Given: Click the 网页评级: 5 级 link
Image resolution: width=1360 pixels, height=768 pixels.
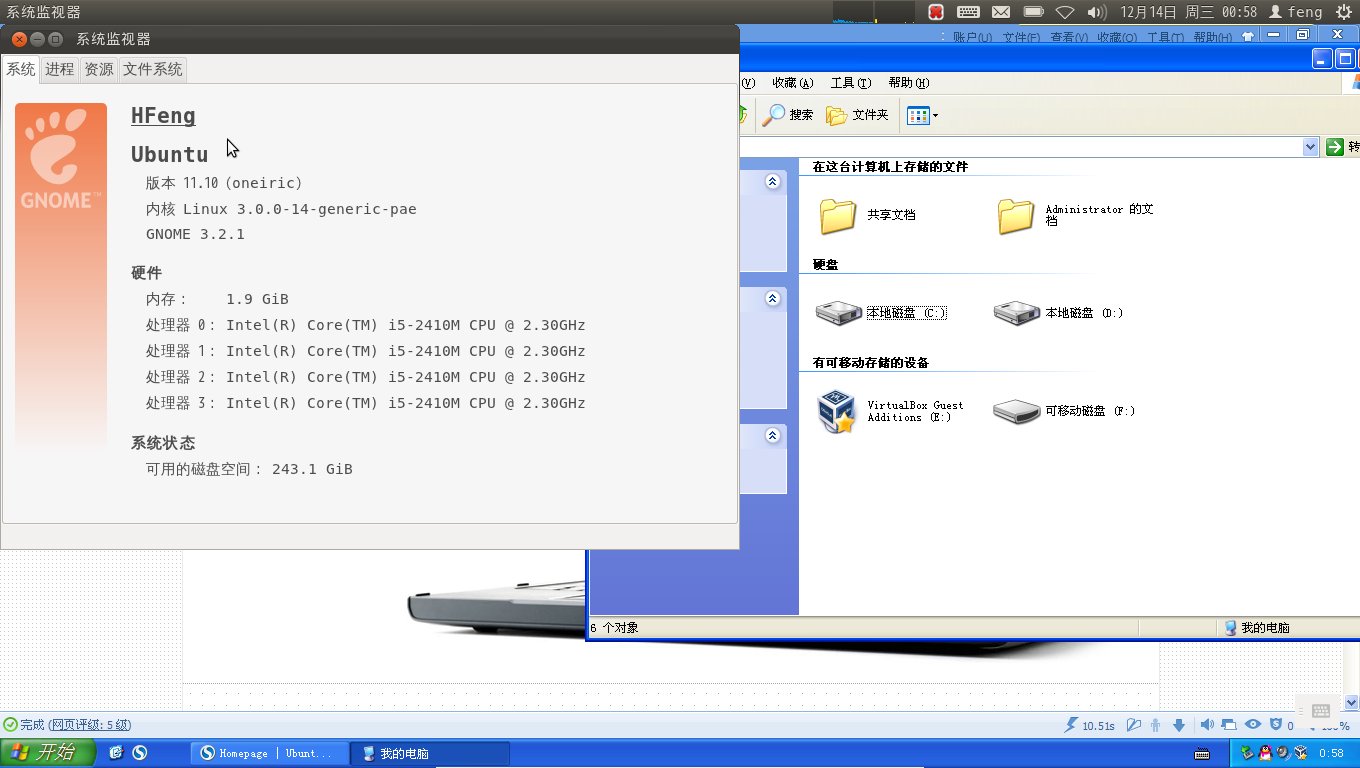Looking at the screenshot, I should point(90,725).
